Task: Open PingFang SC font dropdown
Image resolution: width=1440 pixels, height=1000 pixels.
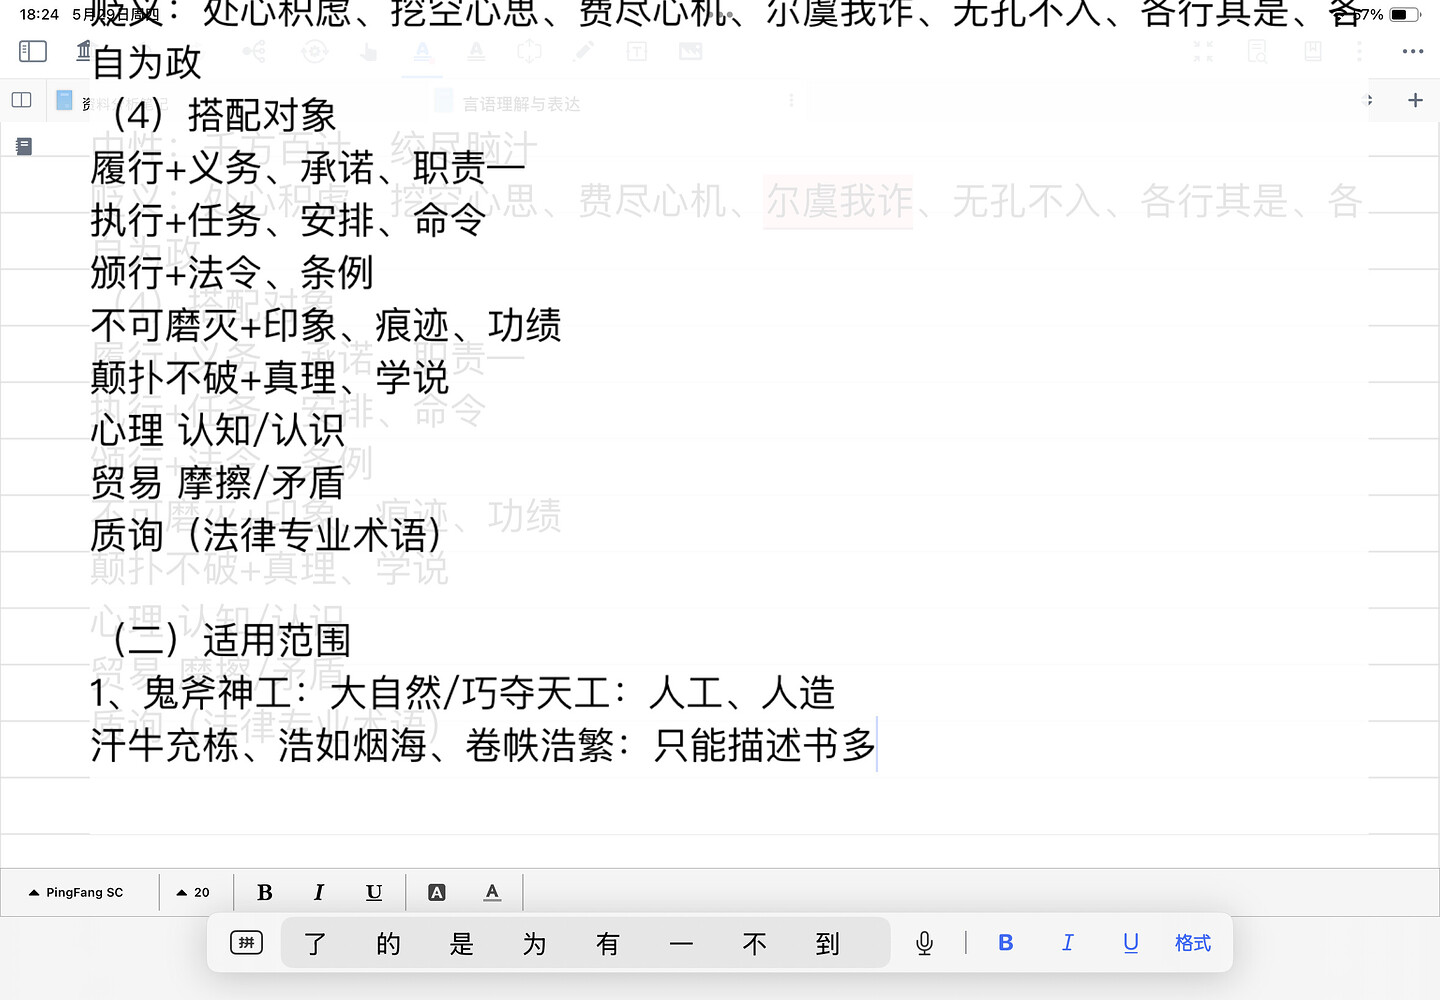Action: tap(76, 892)
